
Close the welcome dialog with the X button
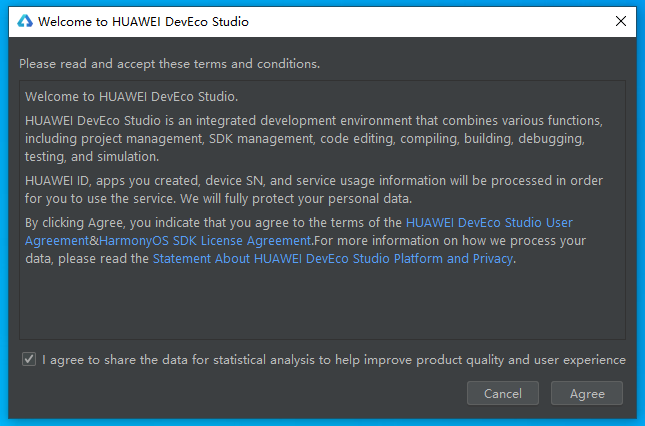[621, 21]
